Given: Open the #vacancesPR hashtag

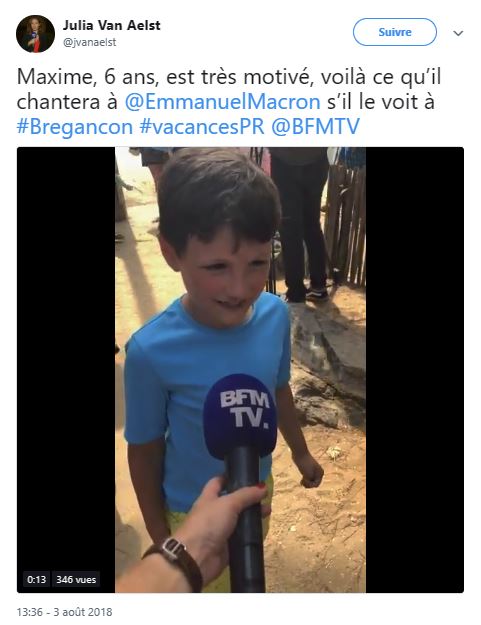Looking at the screenshot, I should coord(202,127).
